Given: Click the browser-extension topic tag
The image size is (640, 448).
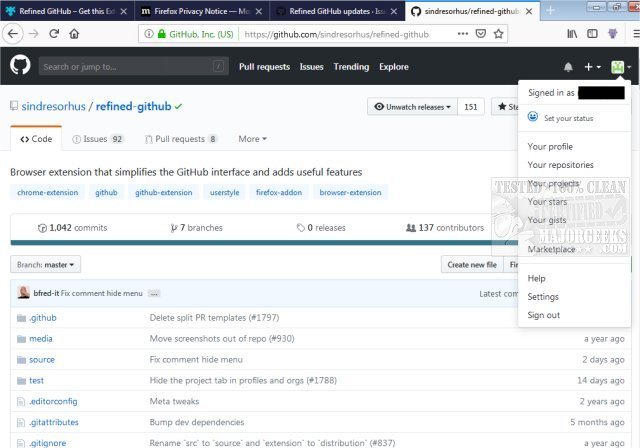Looking at the screenshot, I should click(351, 193).
